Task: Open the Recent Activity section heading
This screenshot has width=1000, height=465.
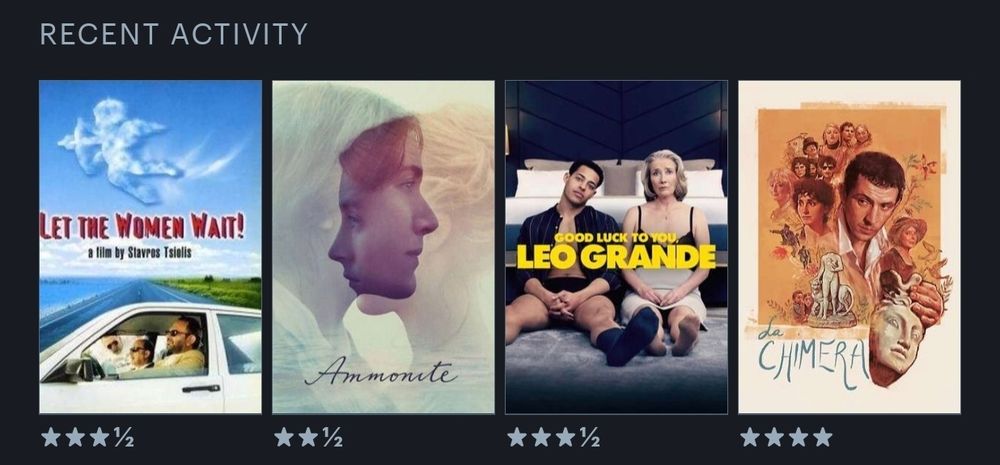Action: pyautogui.click(x=173, y=34)
